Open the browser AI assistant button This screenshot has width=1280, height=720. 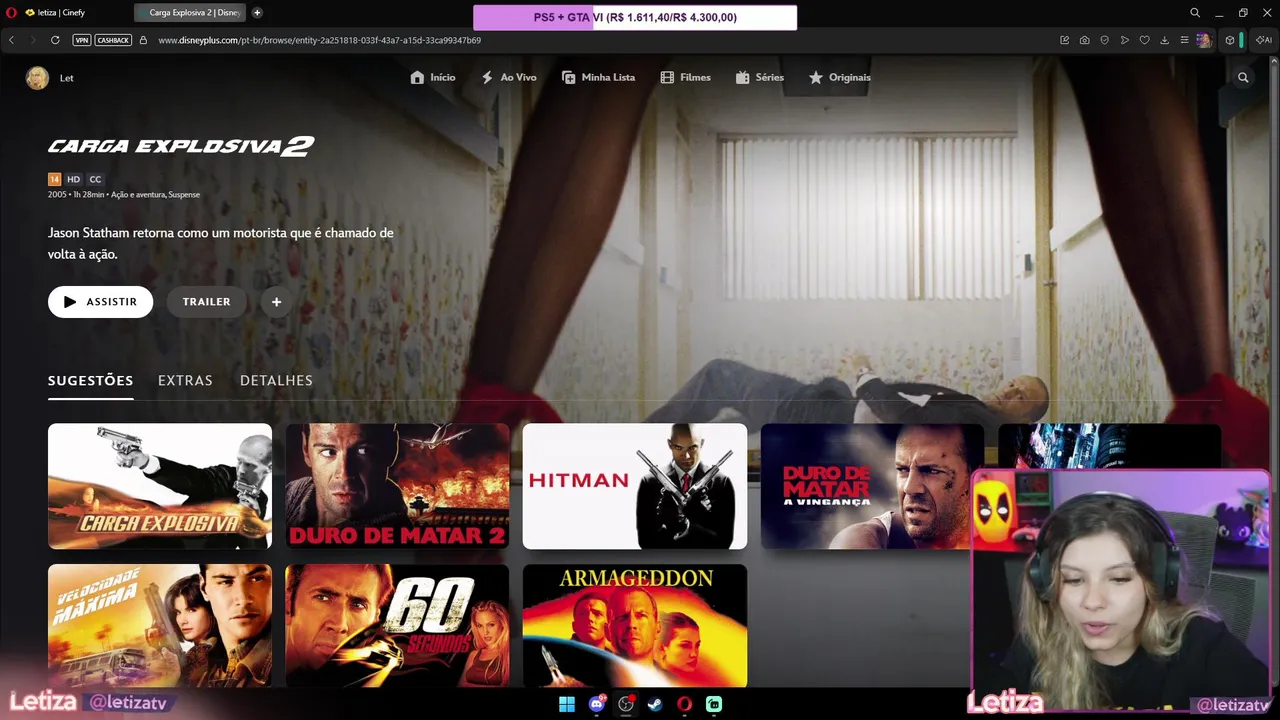click(x=1263, y=40)
